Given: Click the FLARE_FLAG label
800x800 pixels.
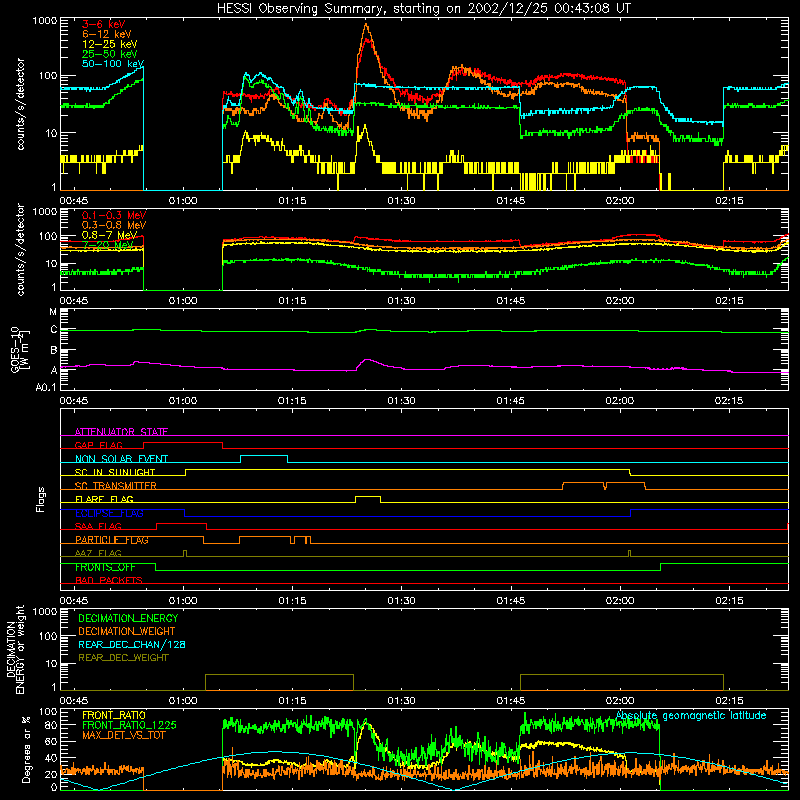Looking at the screenshot, I should (104, 499).
